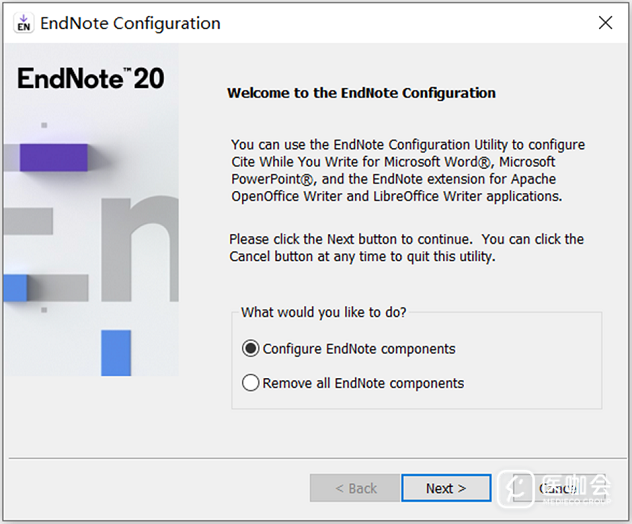This screenshot has width=632, height=524.
Task: Click the 'Remove all EndNote components' label text
Action: (363, 383)
